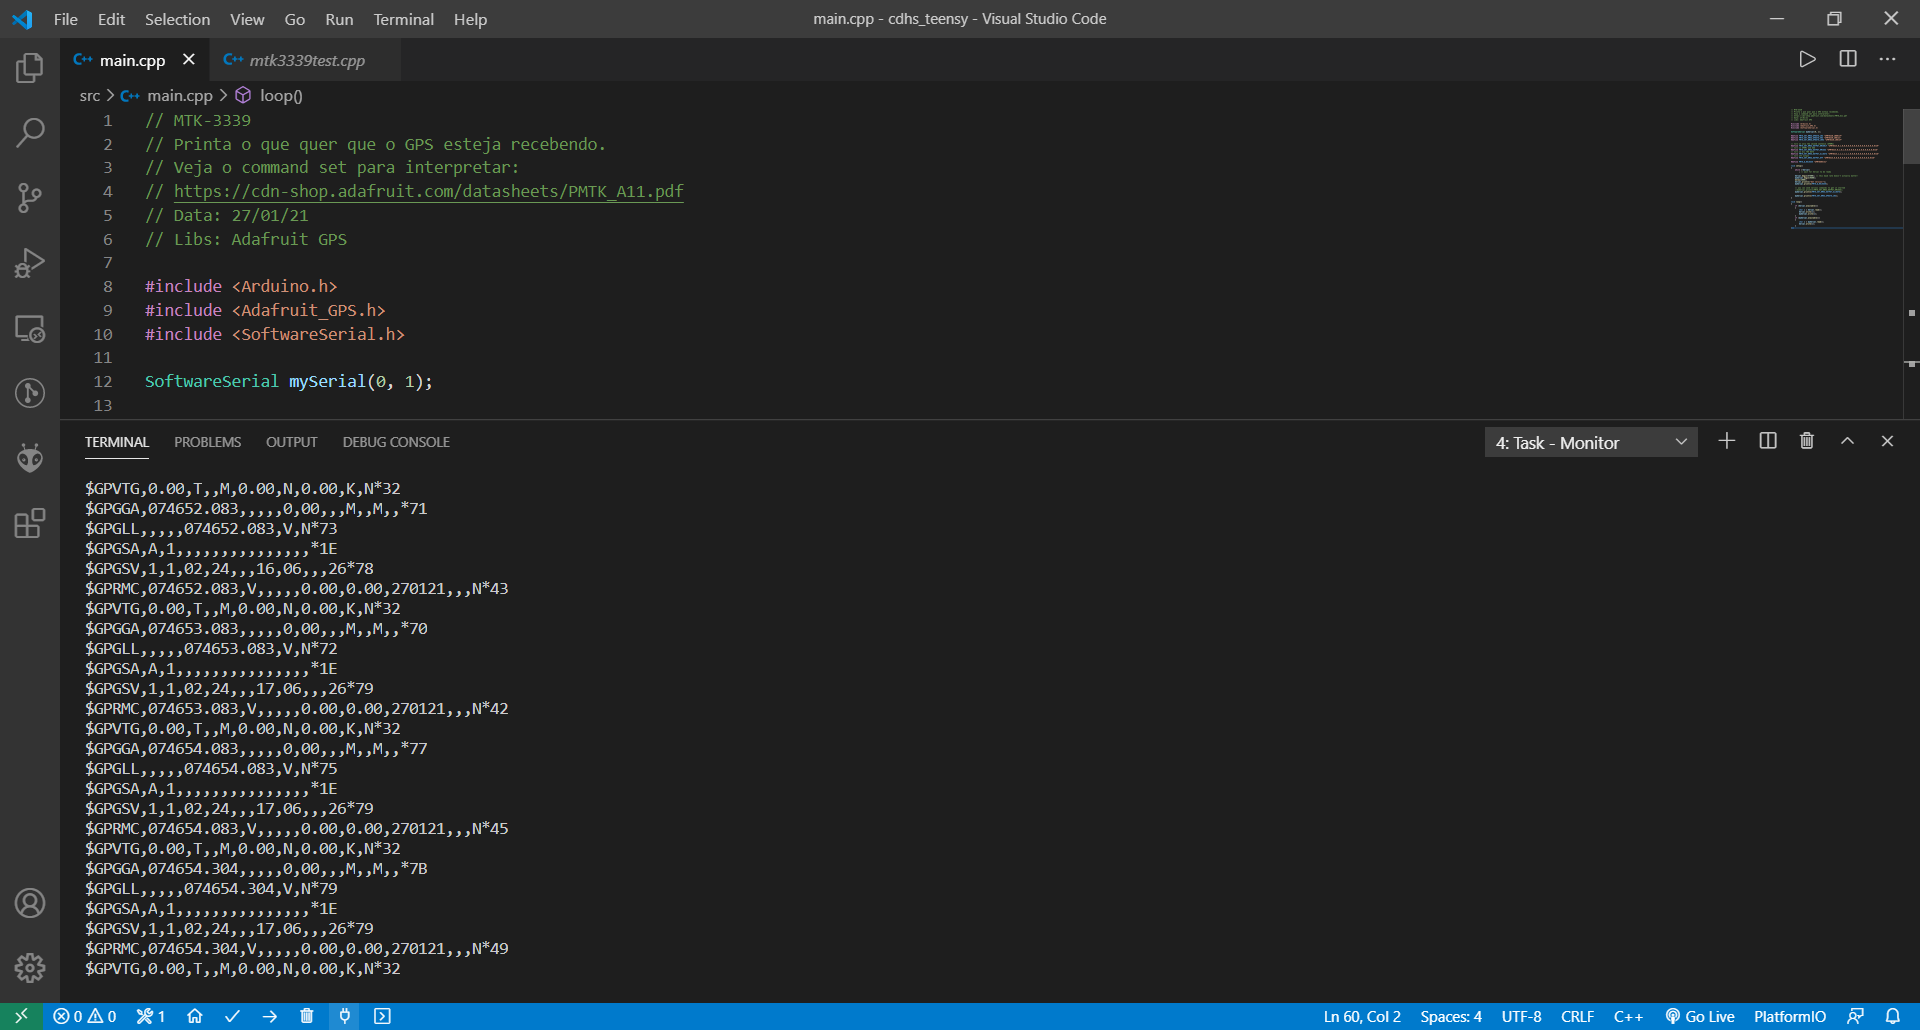Click the feedback icon in status bar
The image size is (1920, 1030).
coord(1855,1016)
